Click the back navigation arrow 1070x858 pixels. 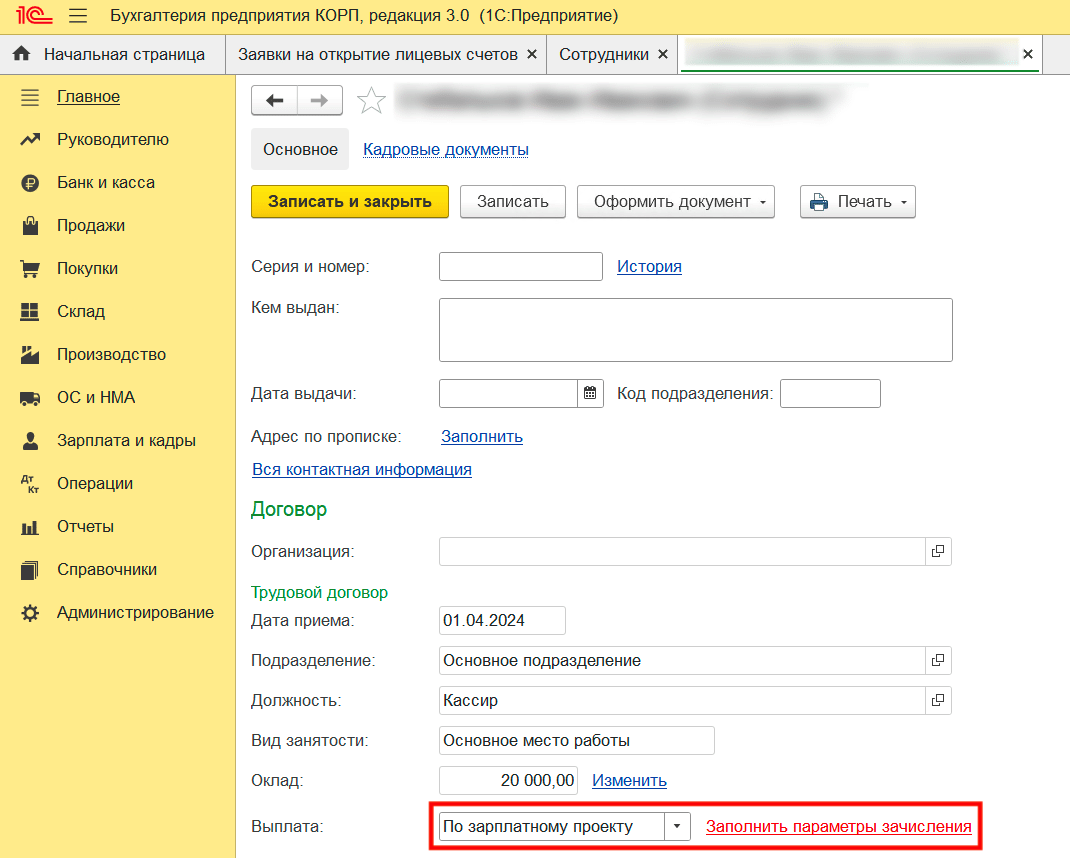[274, 100]
